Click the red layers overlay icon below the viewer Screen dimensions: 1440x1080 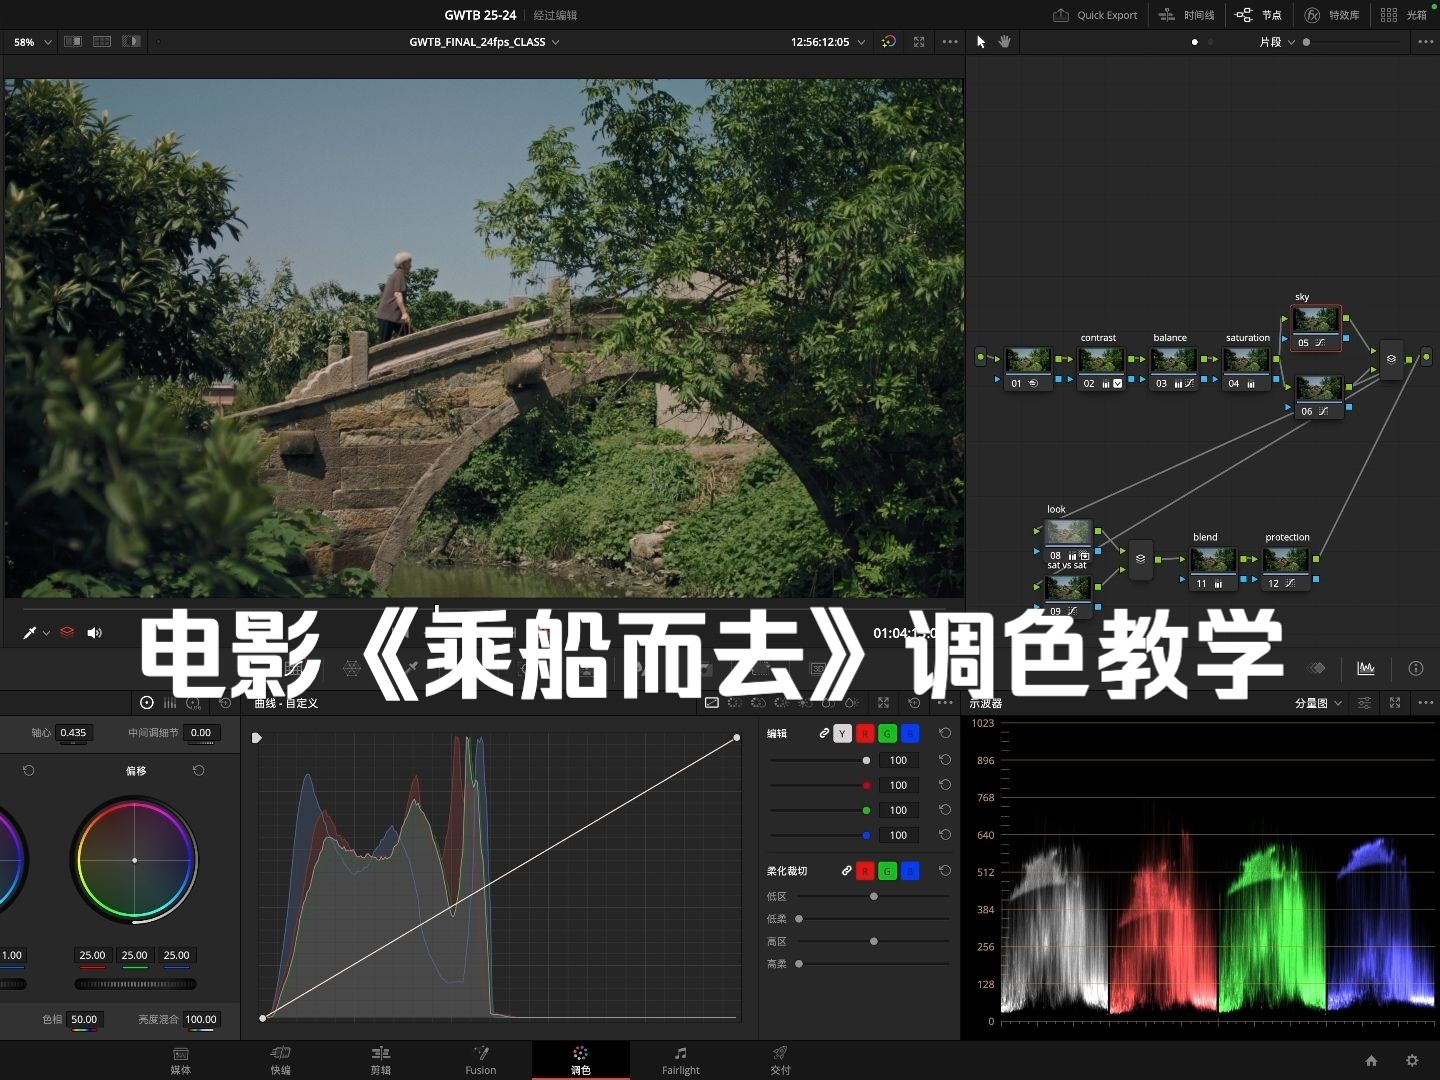pos(67,632)
